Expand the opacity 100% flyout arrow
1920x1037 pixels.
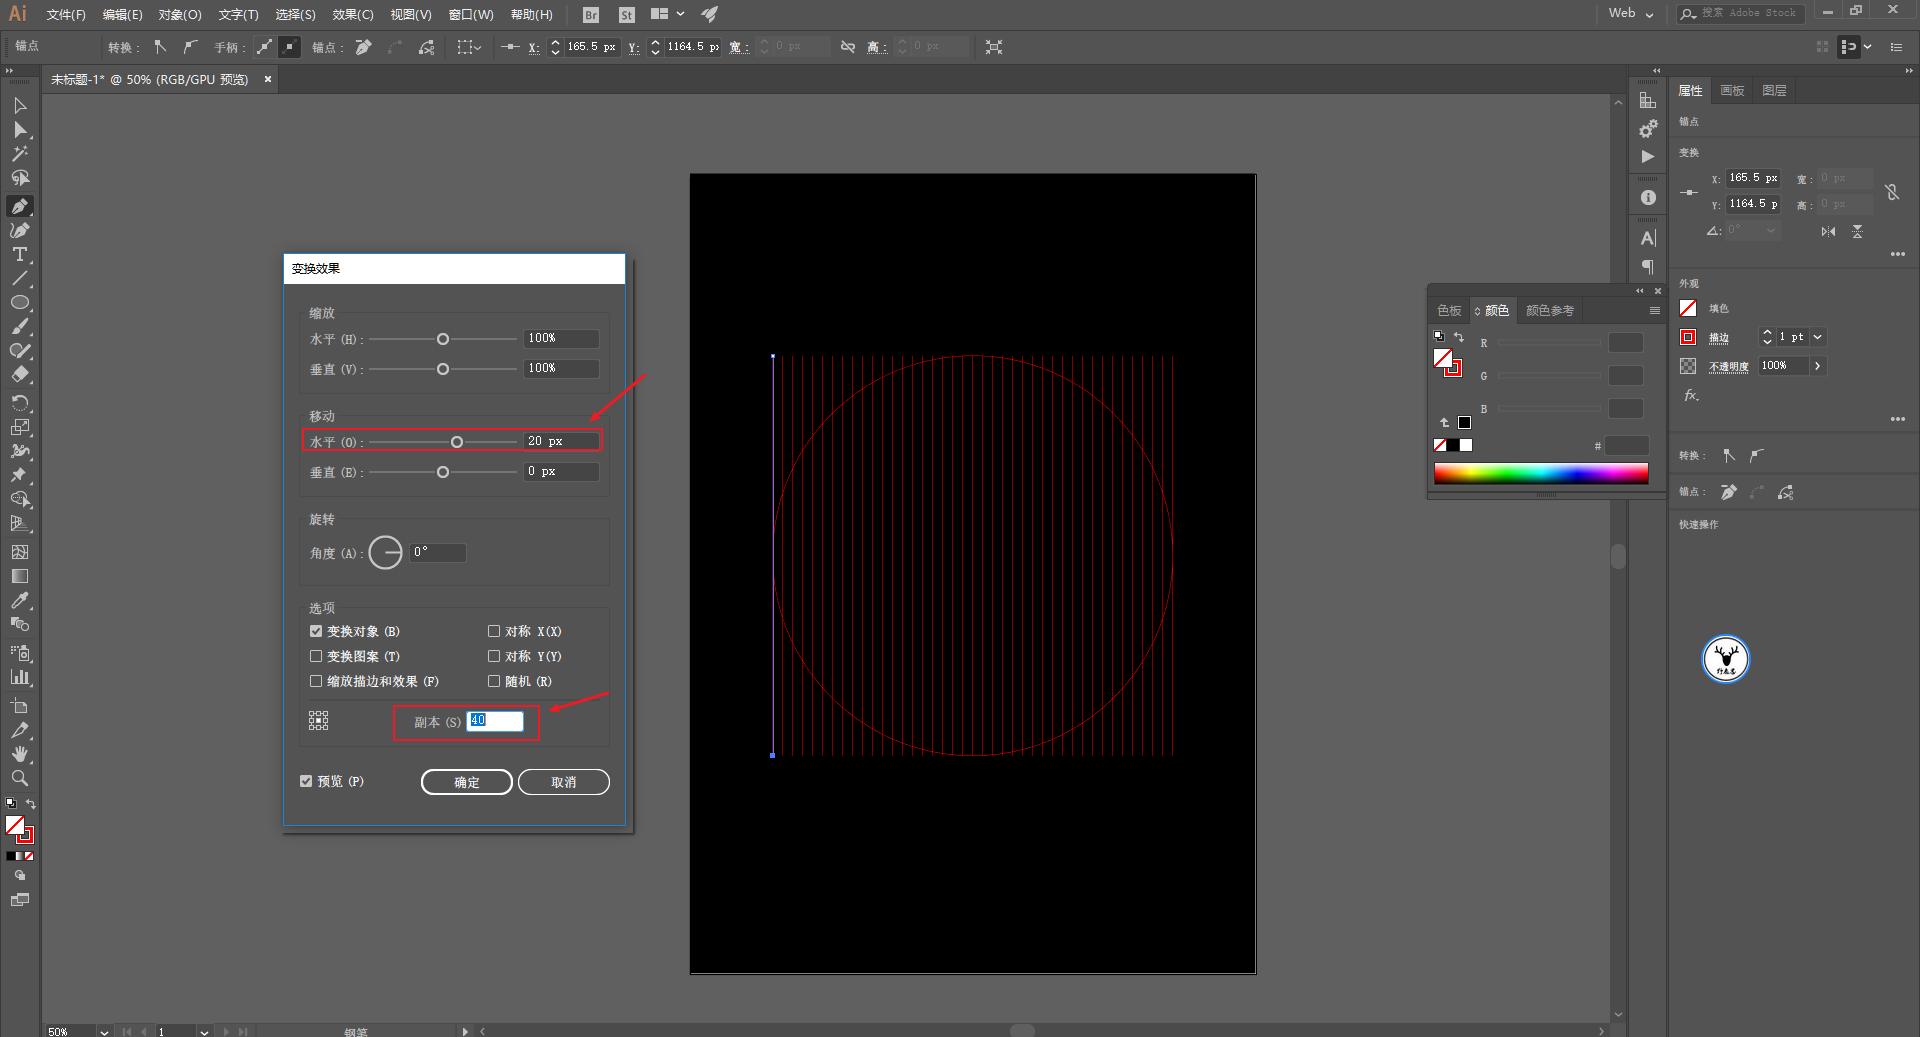pos(1818,366)
